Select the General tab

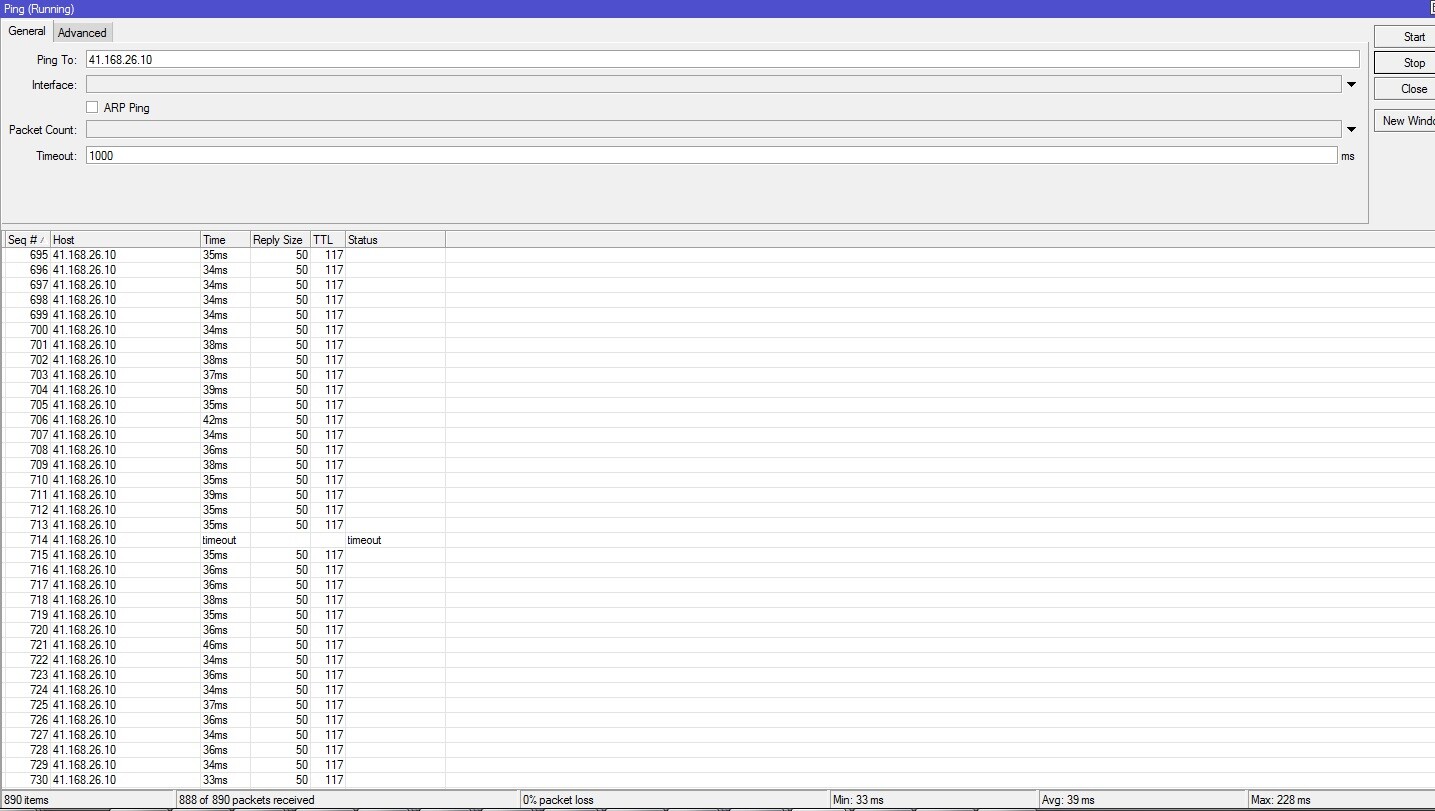[27, 31]
